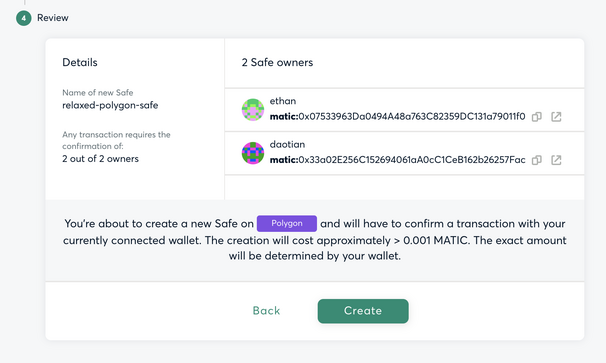Click the Details heading
606x363 pixels.
80,62
